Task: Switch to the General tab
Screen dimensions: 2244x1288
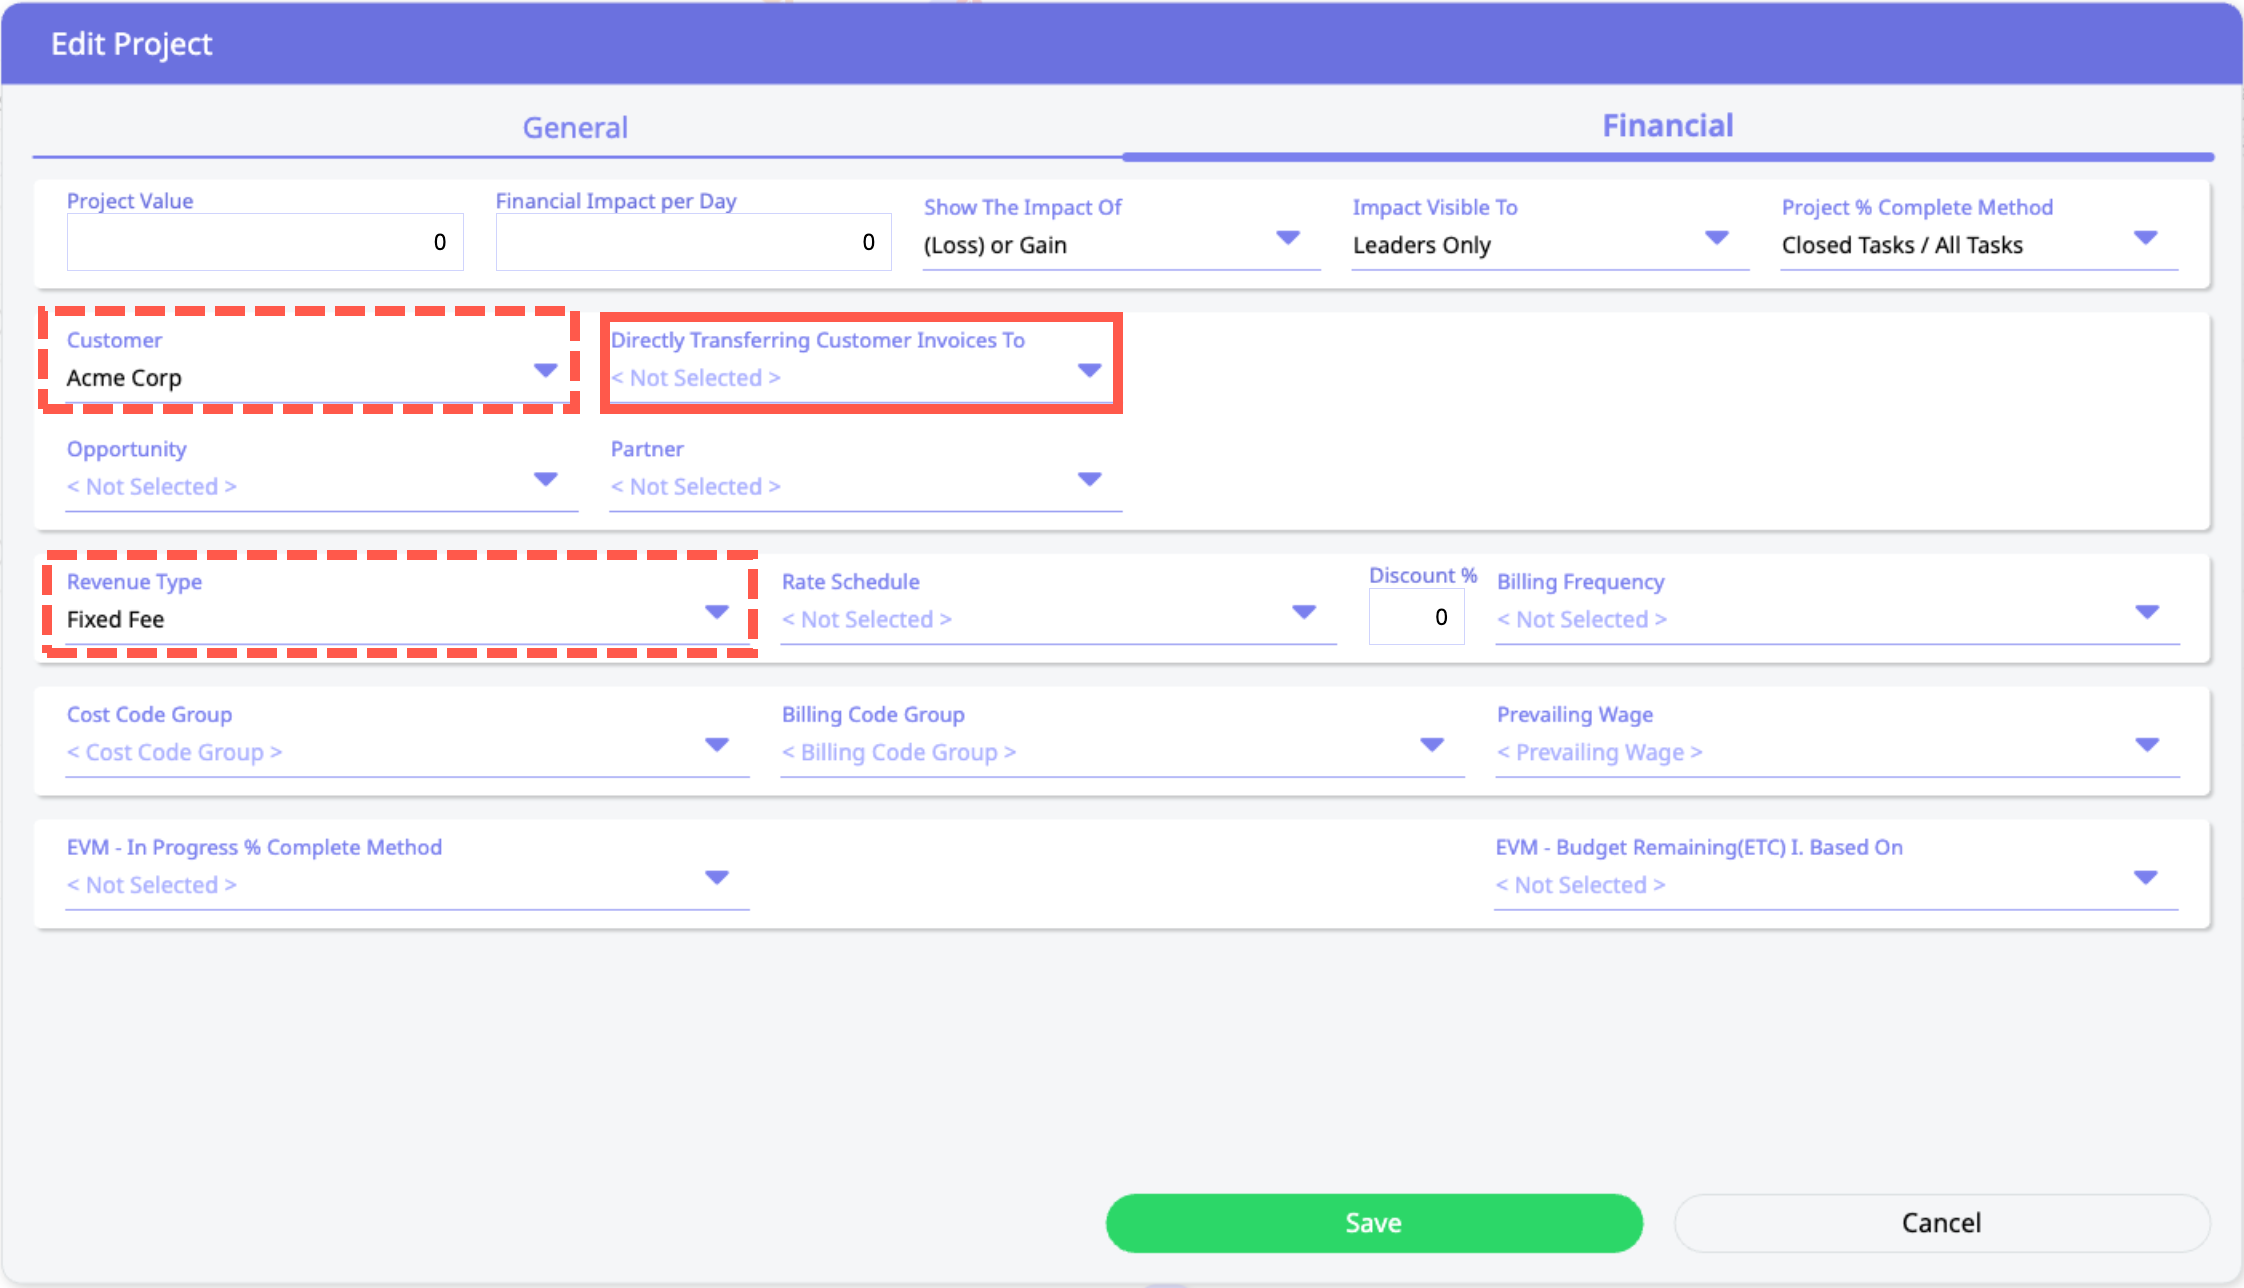Action: pos(575,128)
